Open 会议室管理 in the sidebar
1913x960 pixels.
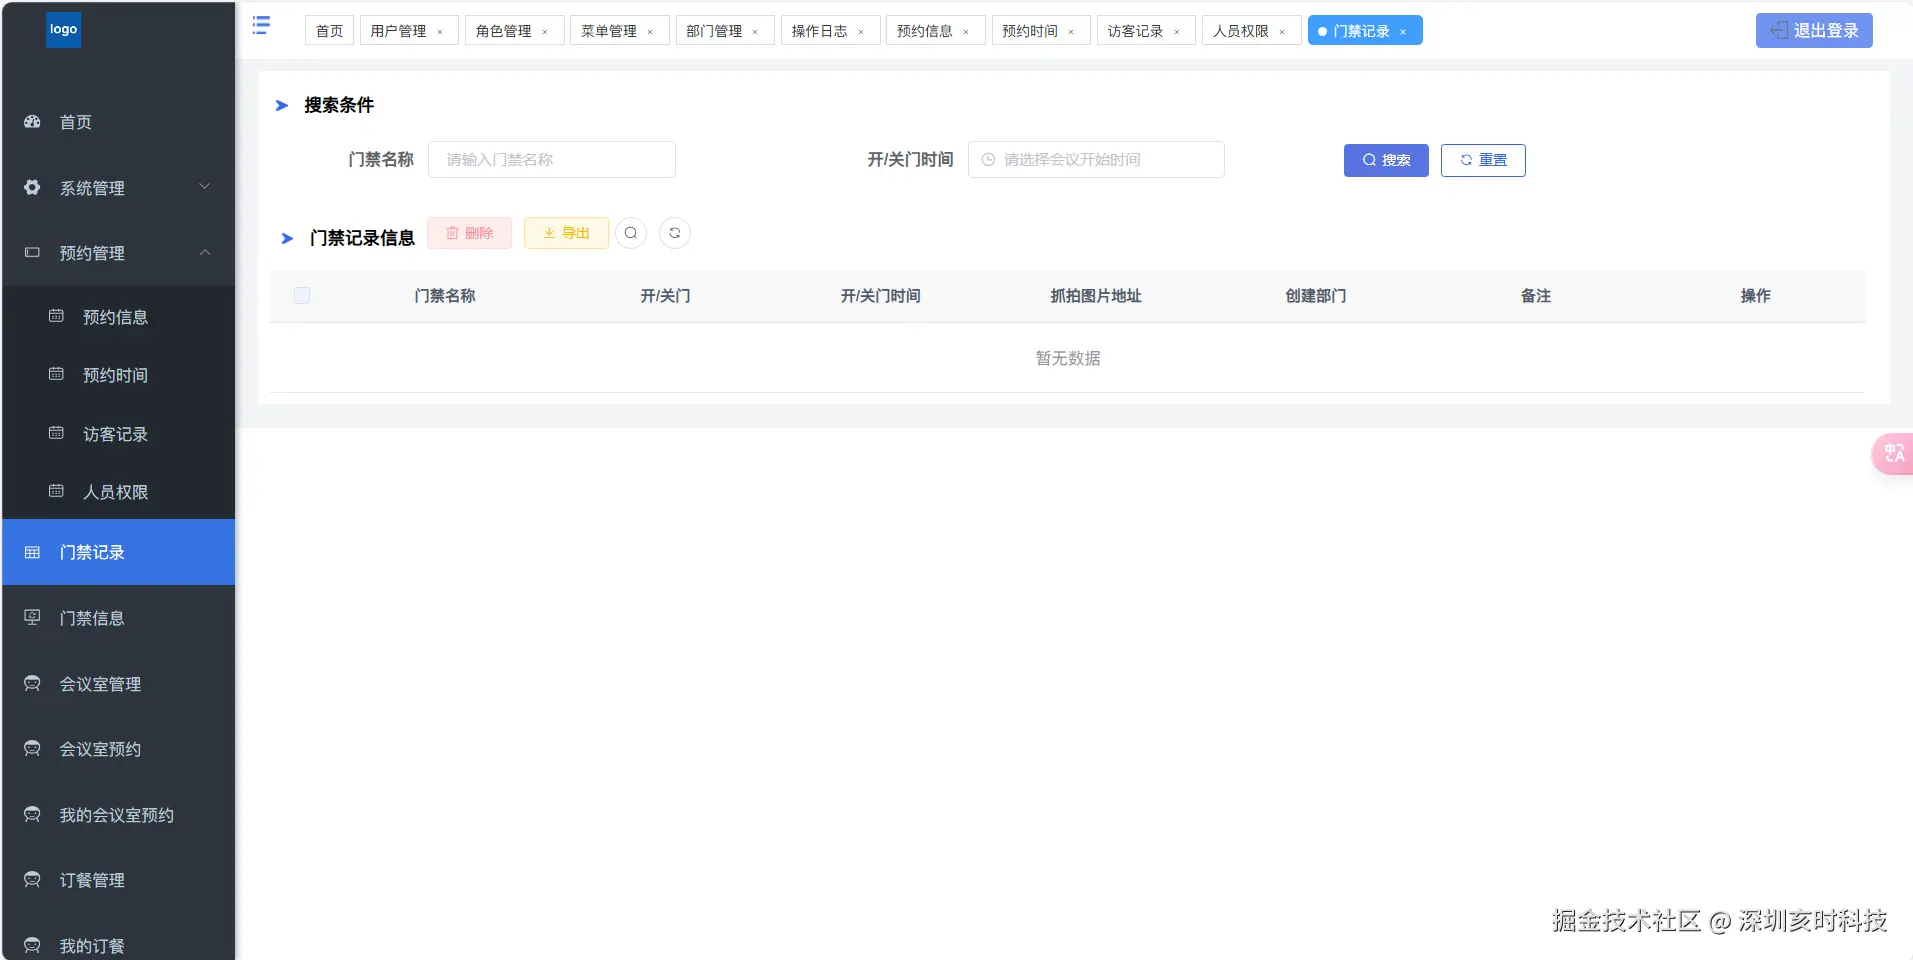[x=118, y=684]
